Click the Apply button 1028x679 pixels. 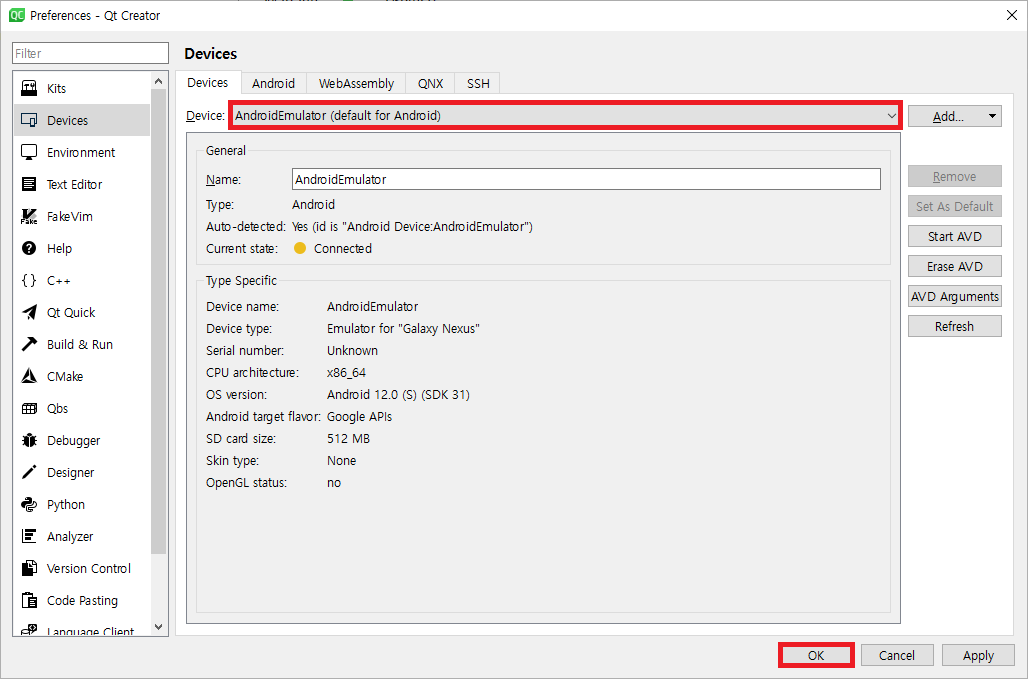tap(978, 655)
